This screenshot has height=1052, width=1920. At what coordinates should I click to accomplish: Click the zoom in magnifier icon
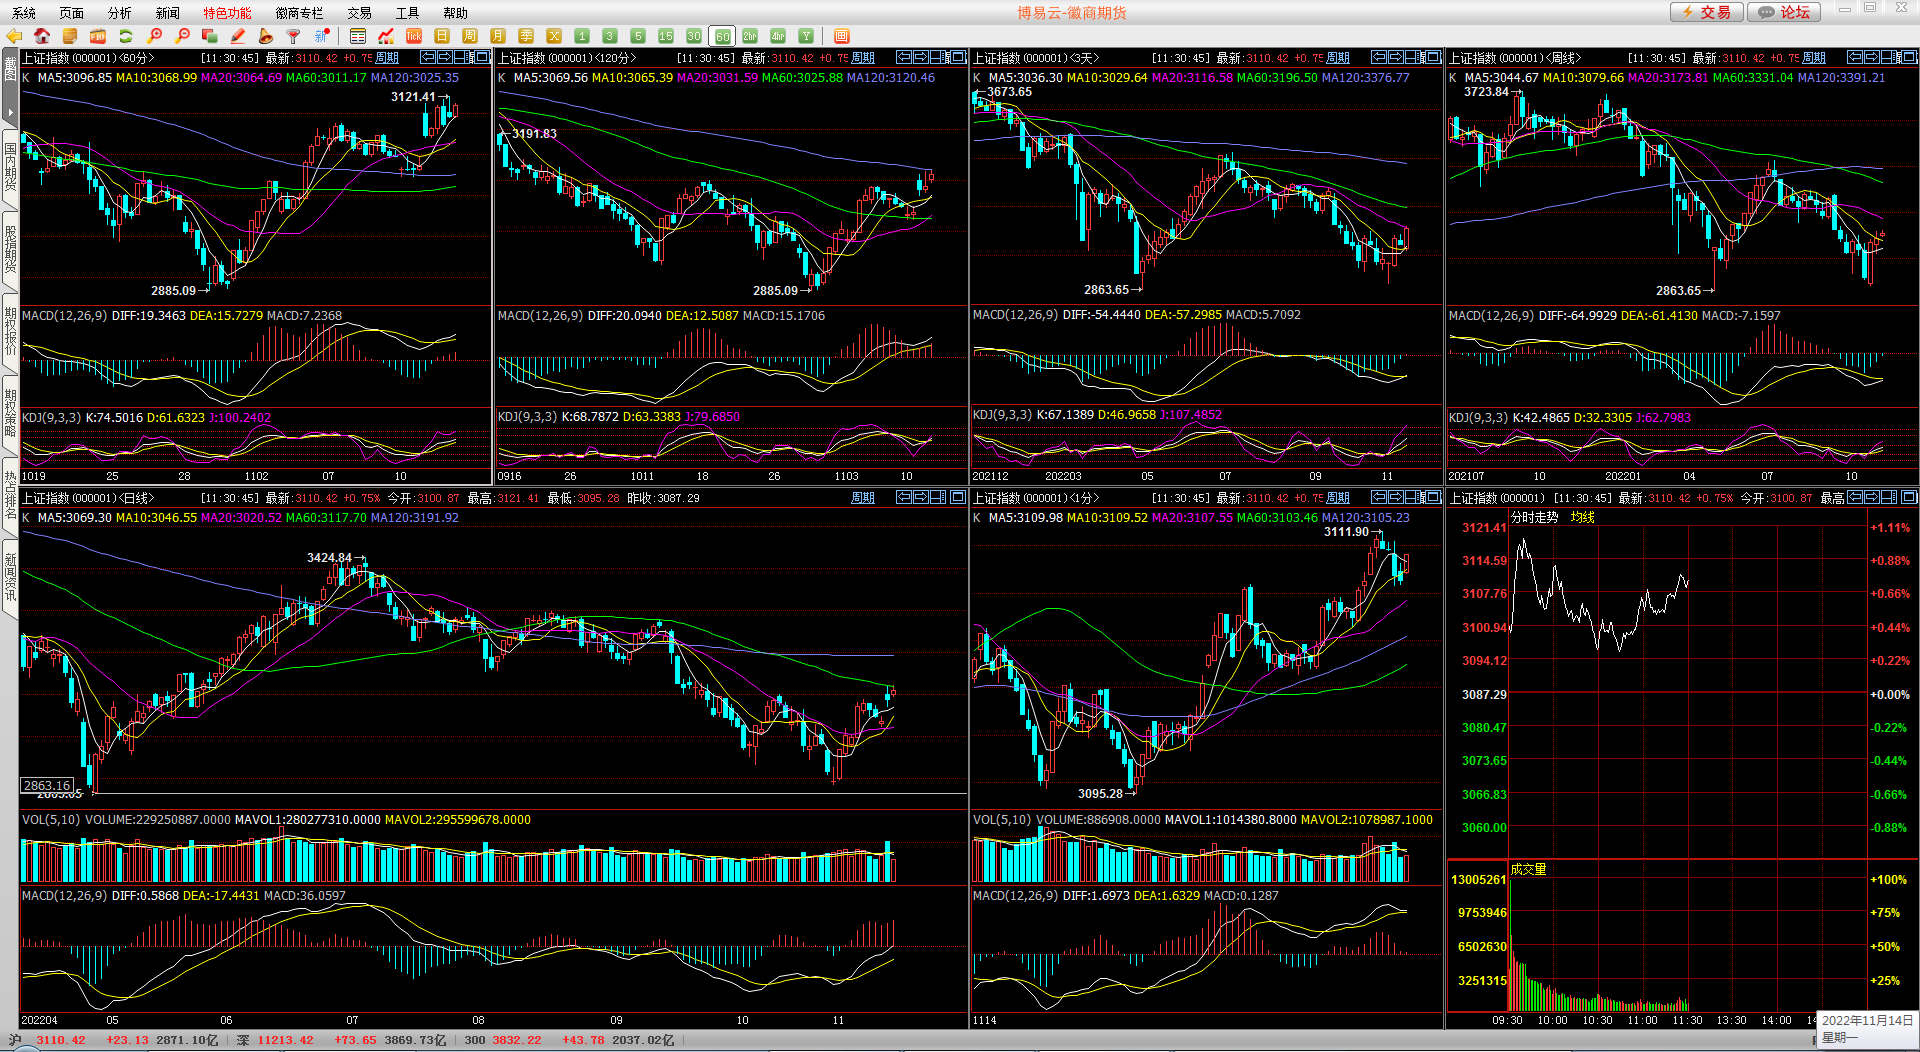[x=154, y=36]
